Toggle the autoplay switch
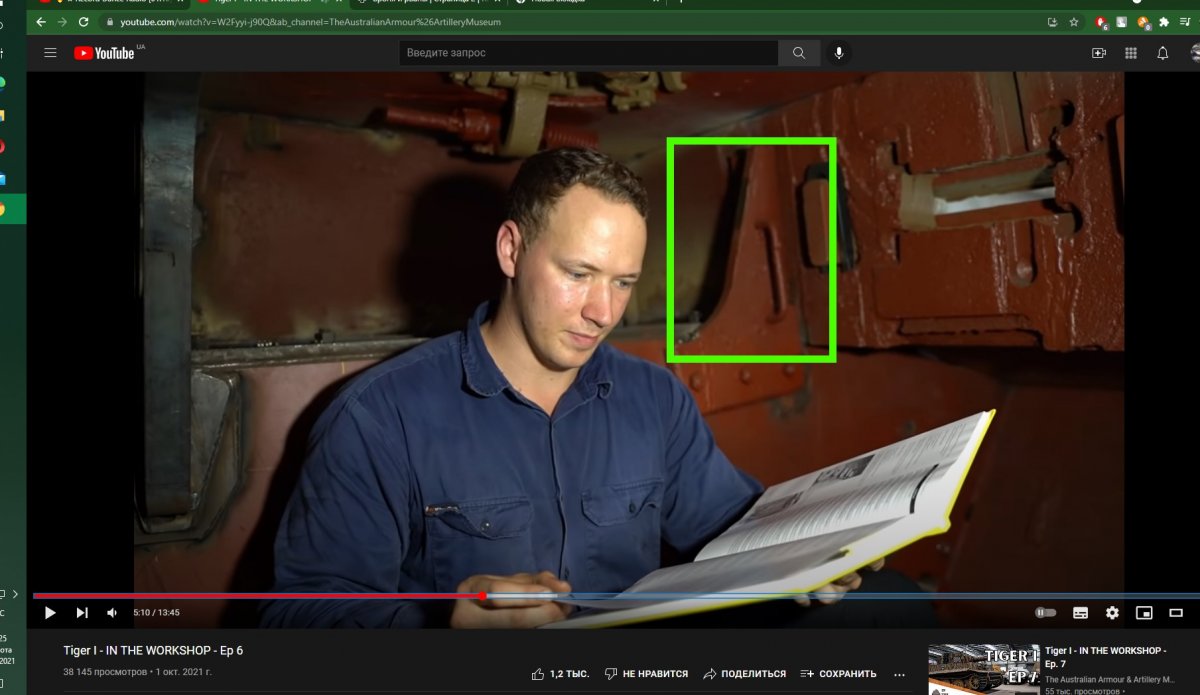This screenshot has width=1200, height=695. click(x=1045, y=613)
